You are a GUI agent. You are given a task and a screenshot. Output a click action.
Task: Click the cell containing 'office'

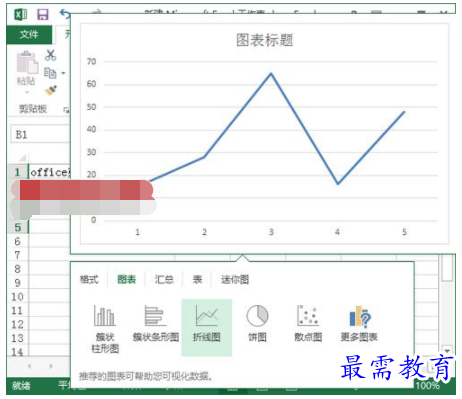coord(50,172)
